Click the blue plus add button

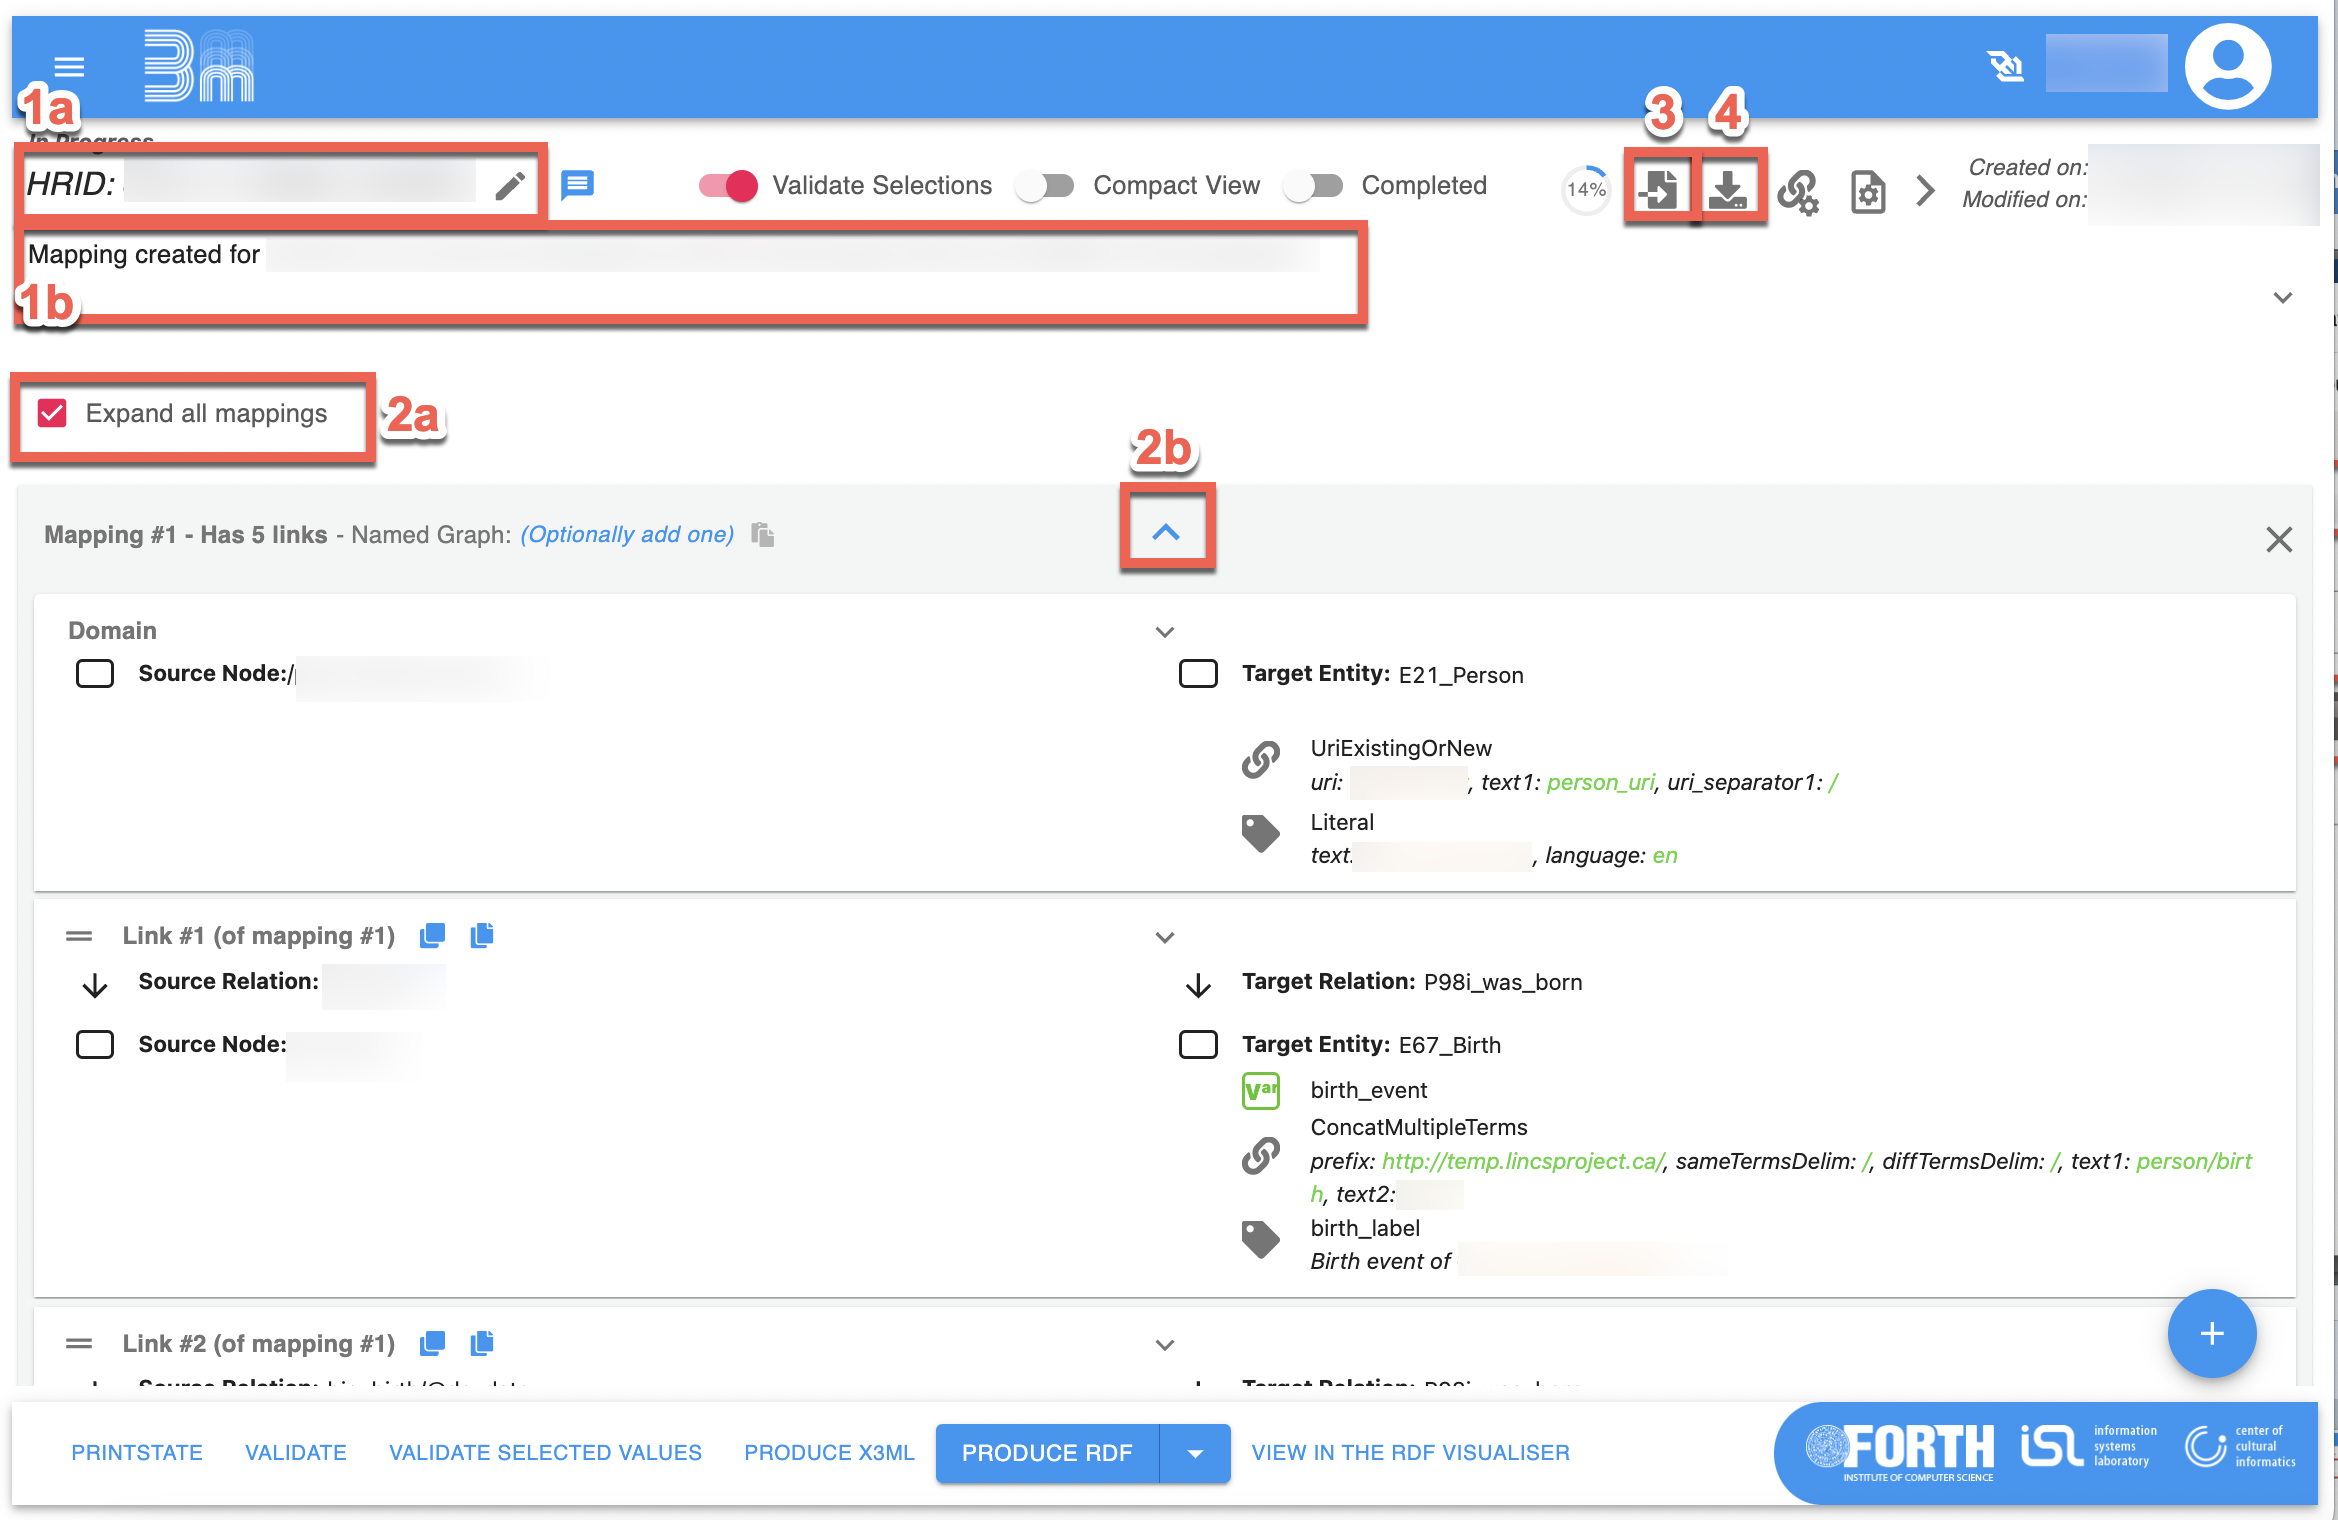[2211, 1334]
